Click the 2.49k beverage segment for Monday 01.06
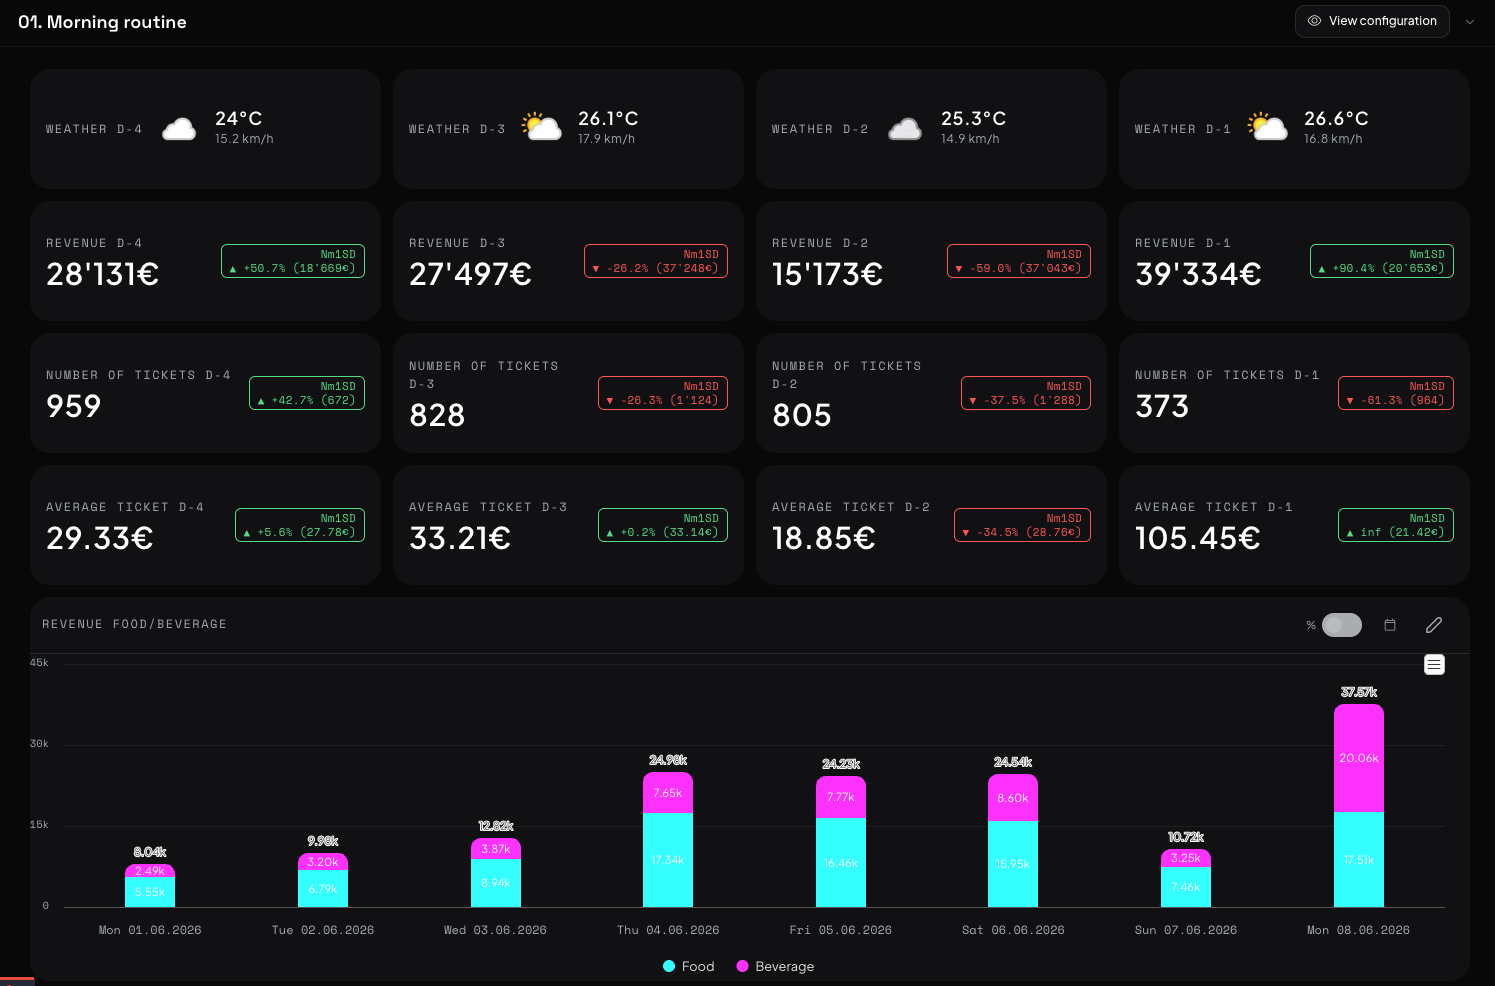Viewport: 1495px width, 986px height. 150,871
